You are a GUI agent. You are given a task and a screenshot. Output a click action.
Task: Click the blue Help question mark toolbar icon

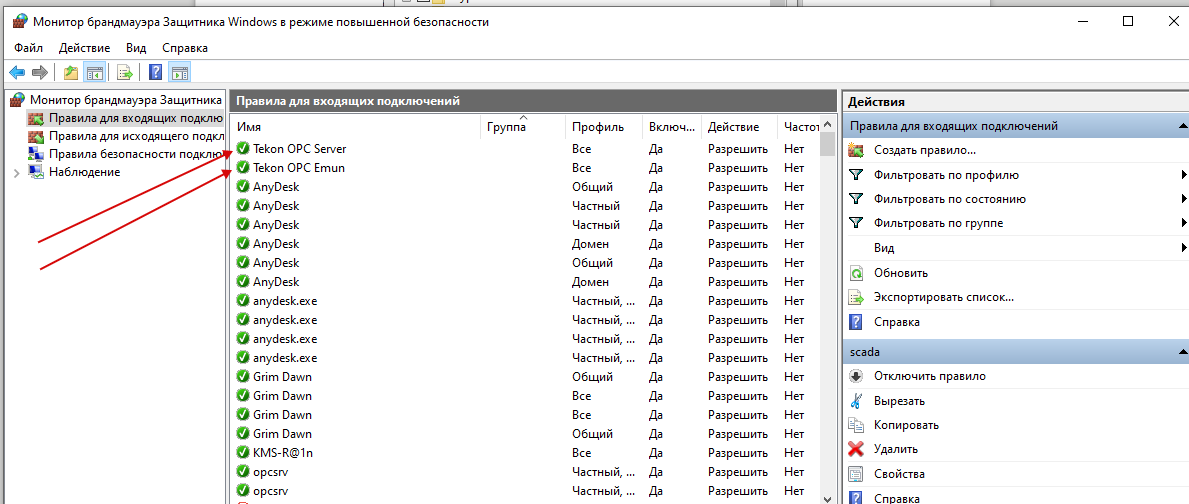pyautogui.click(x=155, y=72)
